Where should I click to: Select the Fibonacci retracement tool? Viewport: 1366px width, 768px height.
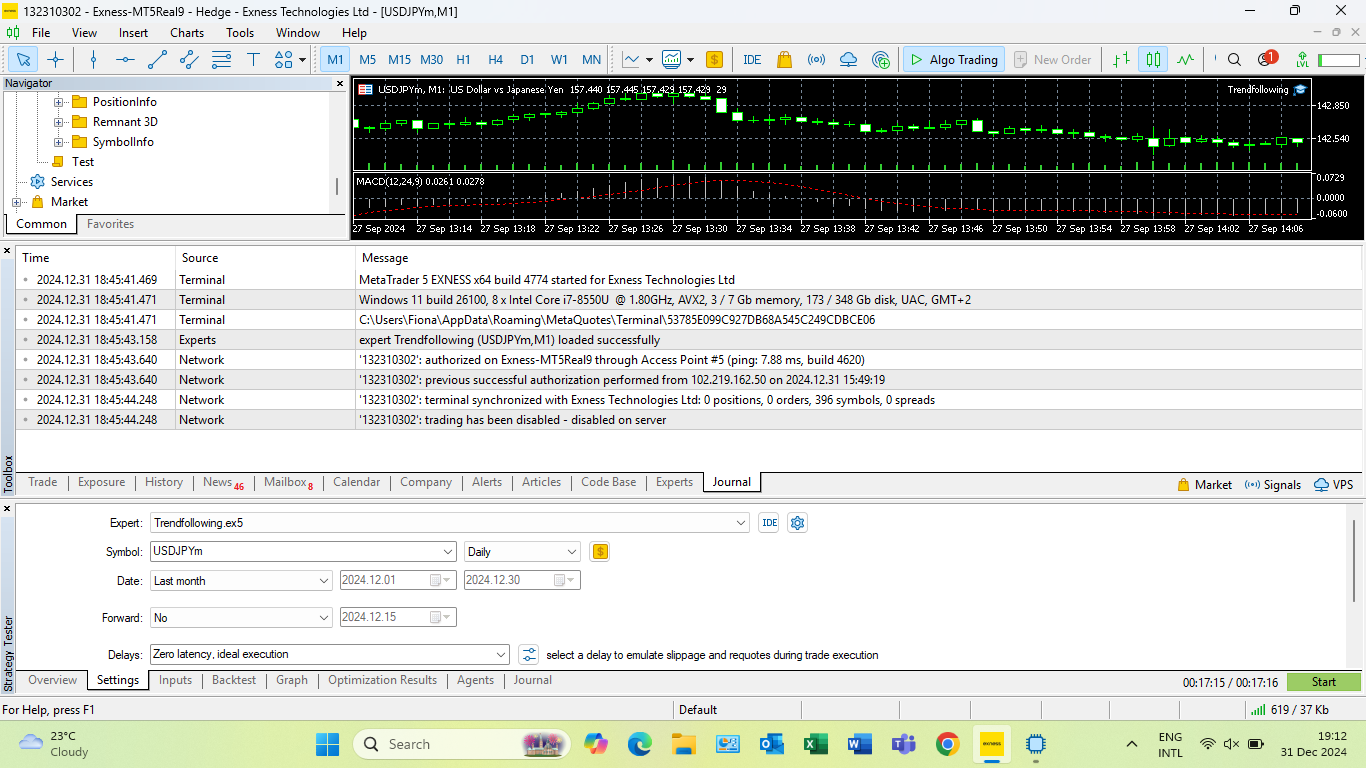coord(221,60)
